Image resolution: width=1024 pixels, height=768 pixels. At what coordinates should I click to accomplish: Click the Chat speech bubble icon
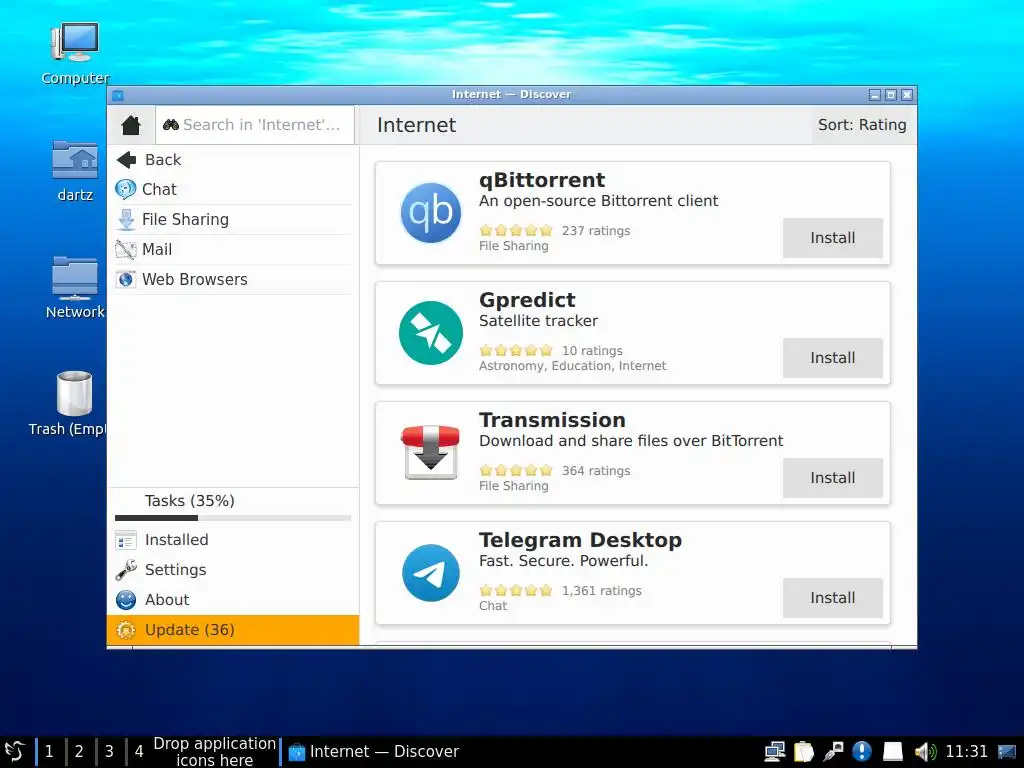click(x=125, y=189)
